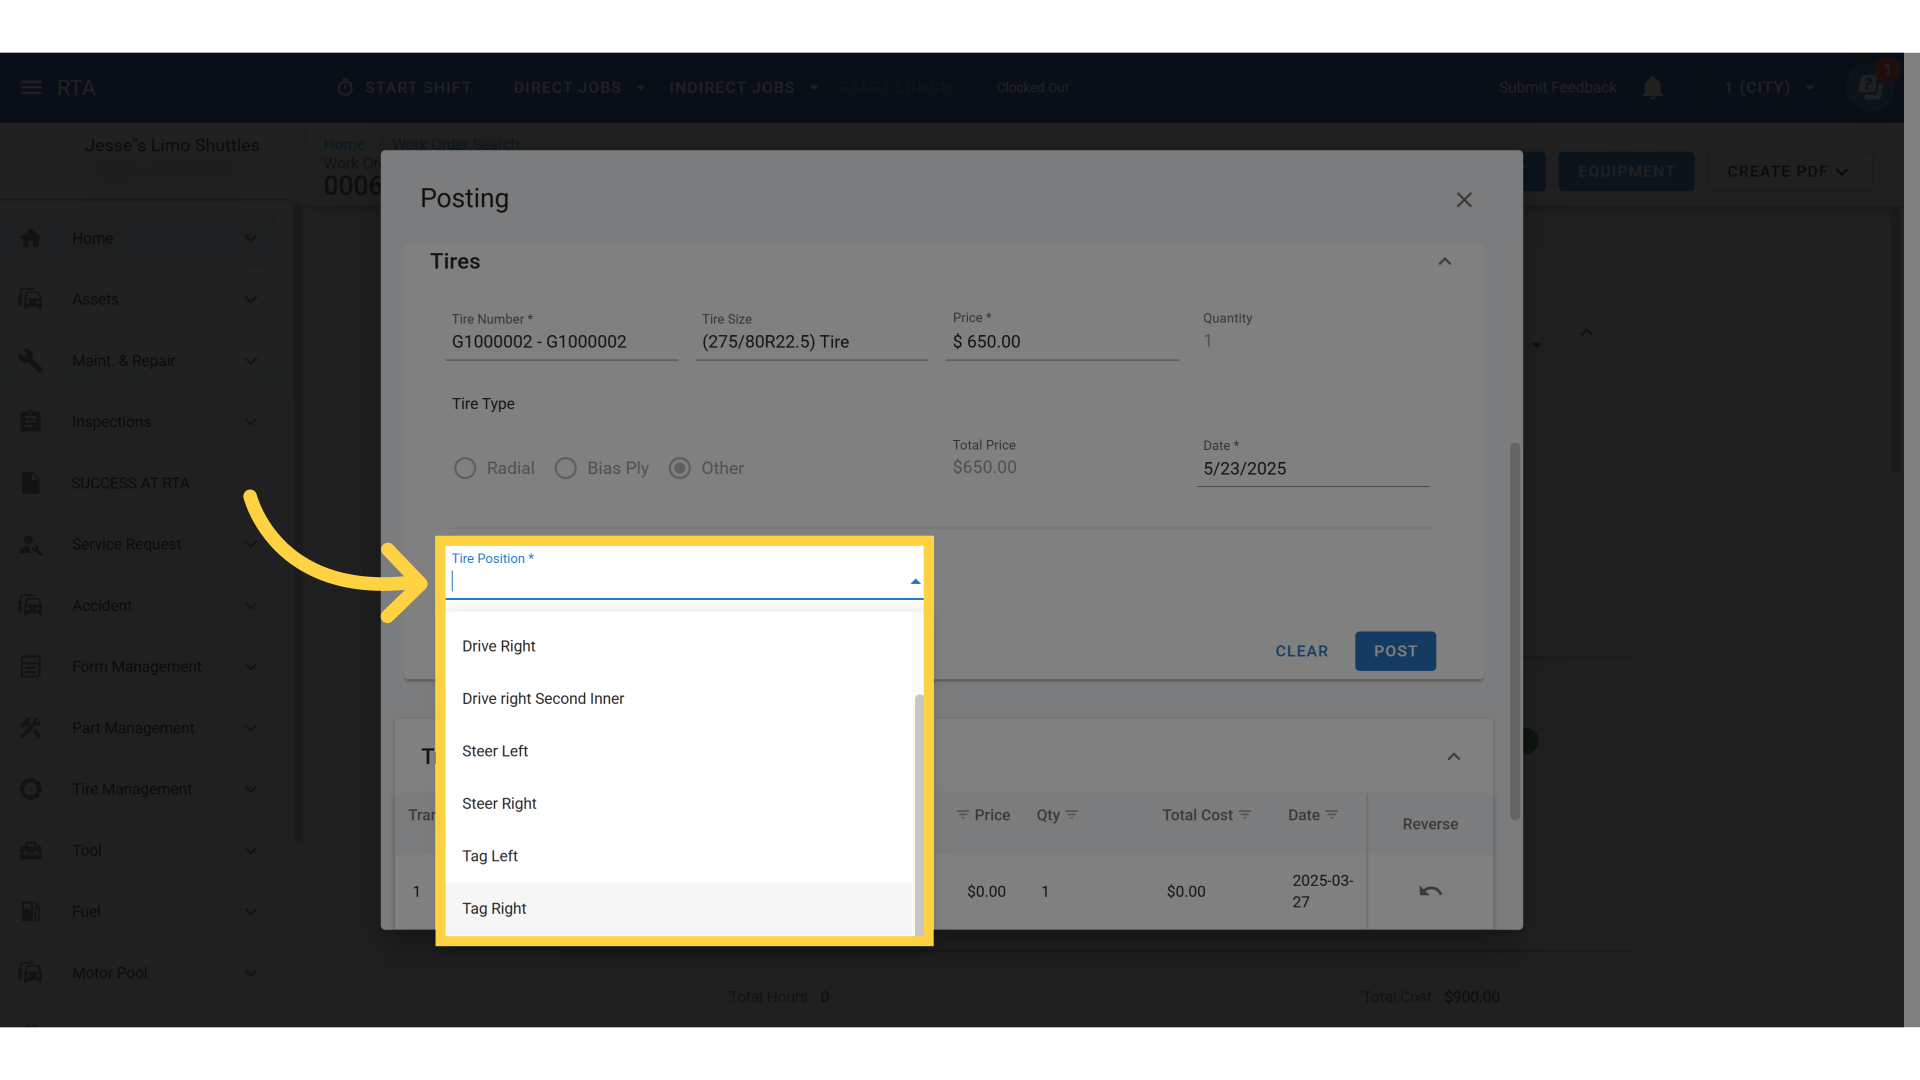Toggle the Tire Position dropdown arrow
Screen dimensions: 1920x1080
pos(915,581)
